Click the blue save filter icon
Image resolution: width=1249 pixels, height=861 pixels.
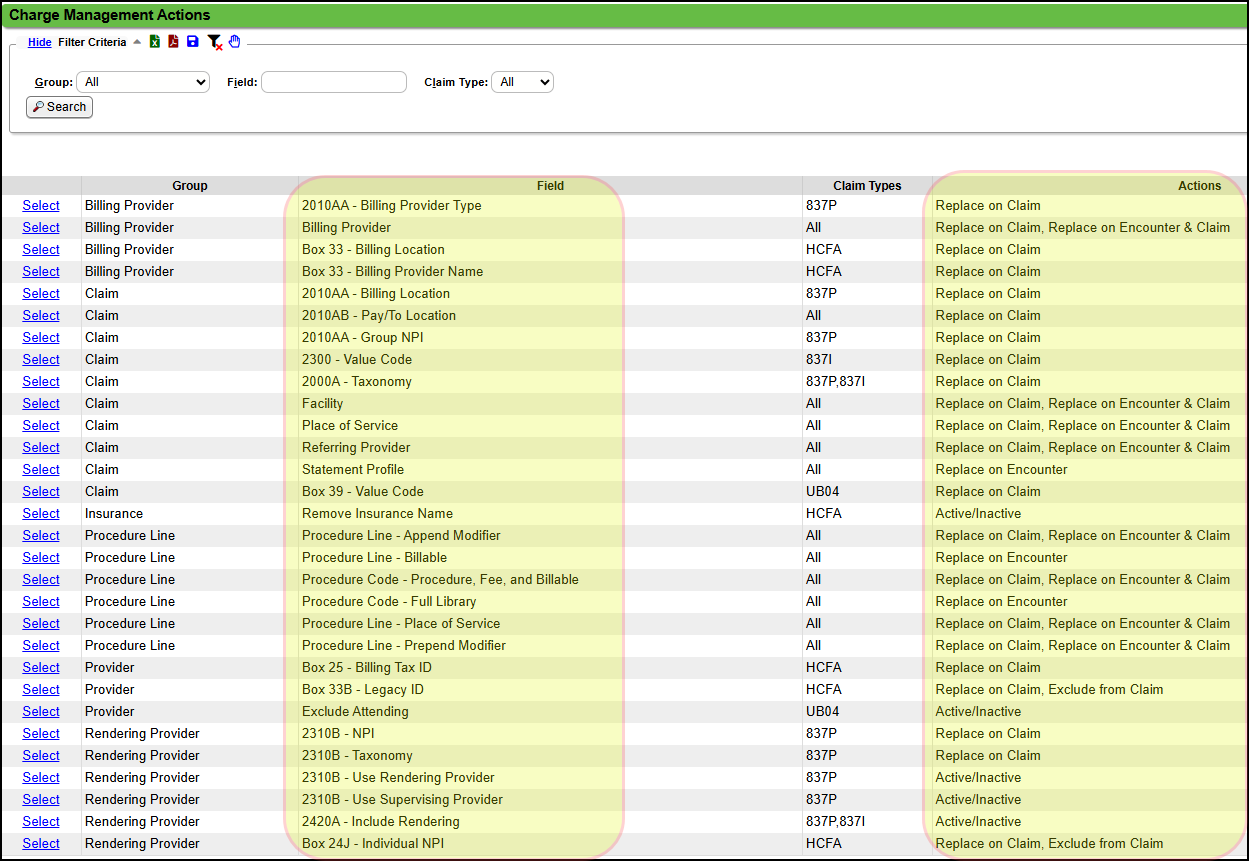point(193,42)
